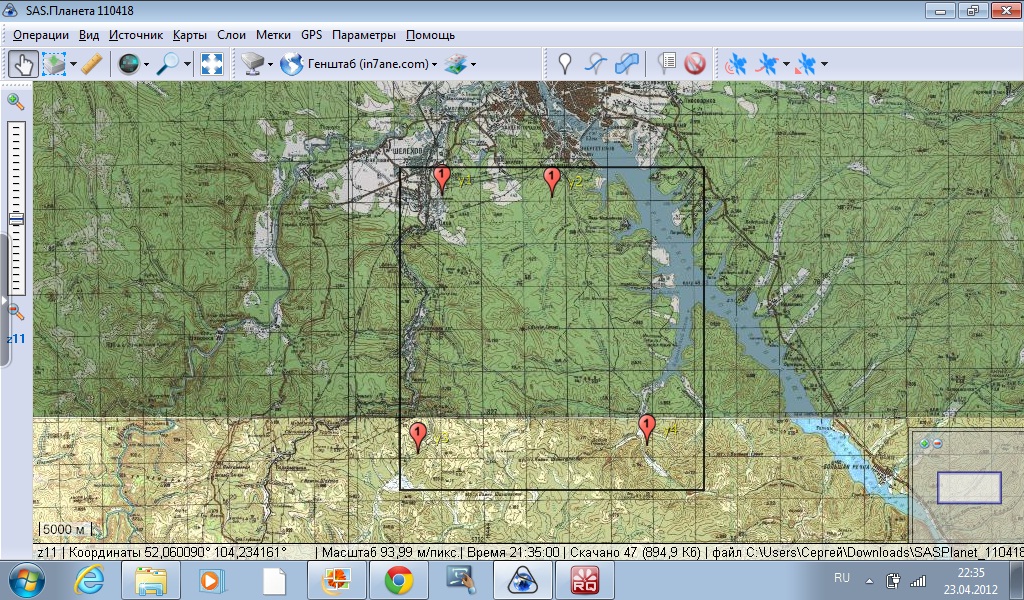
Task: Open the Метки menu
Action: point(273,35)
